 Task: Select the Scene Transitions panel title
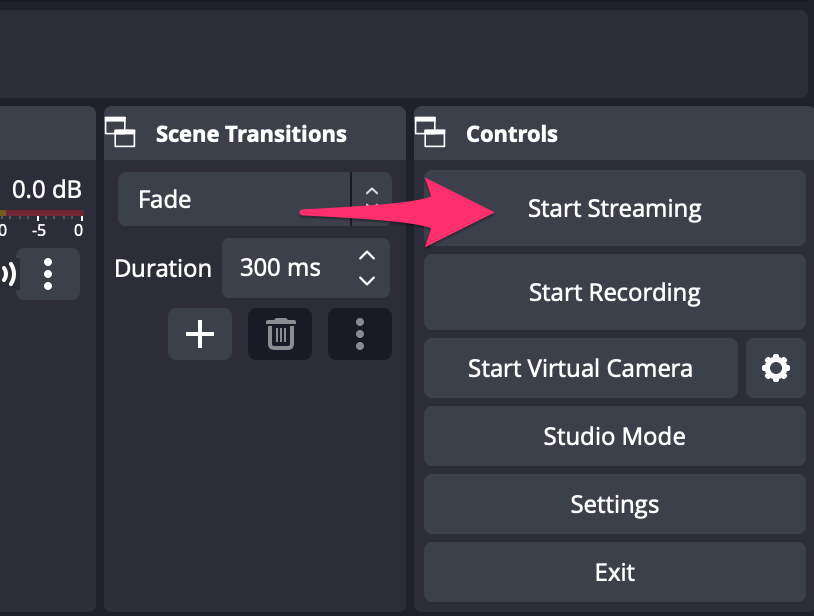click(251, 134)
